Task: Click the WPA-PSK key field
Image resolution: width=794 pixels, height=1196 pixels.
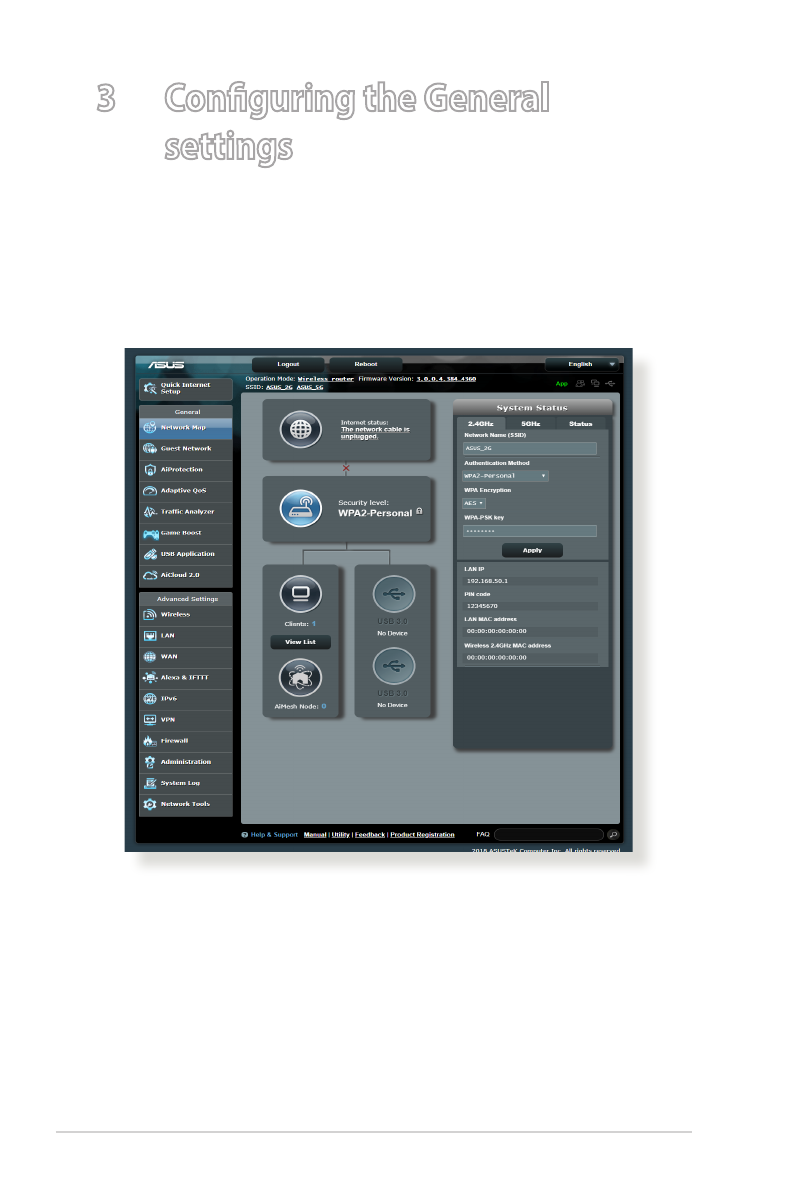Action: point(529,531)
